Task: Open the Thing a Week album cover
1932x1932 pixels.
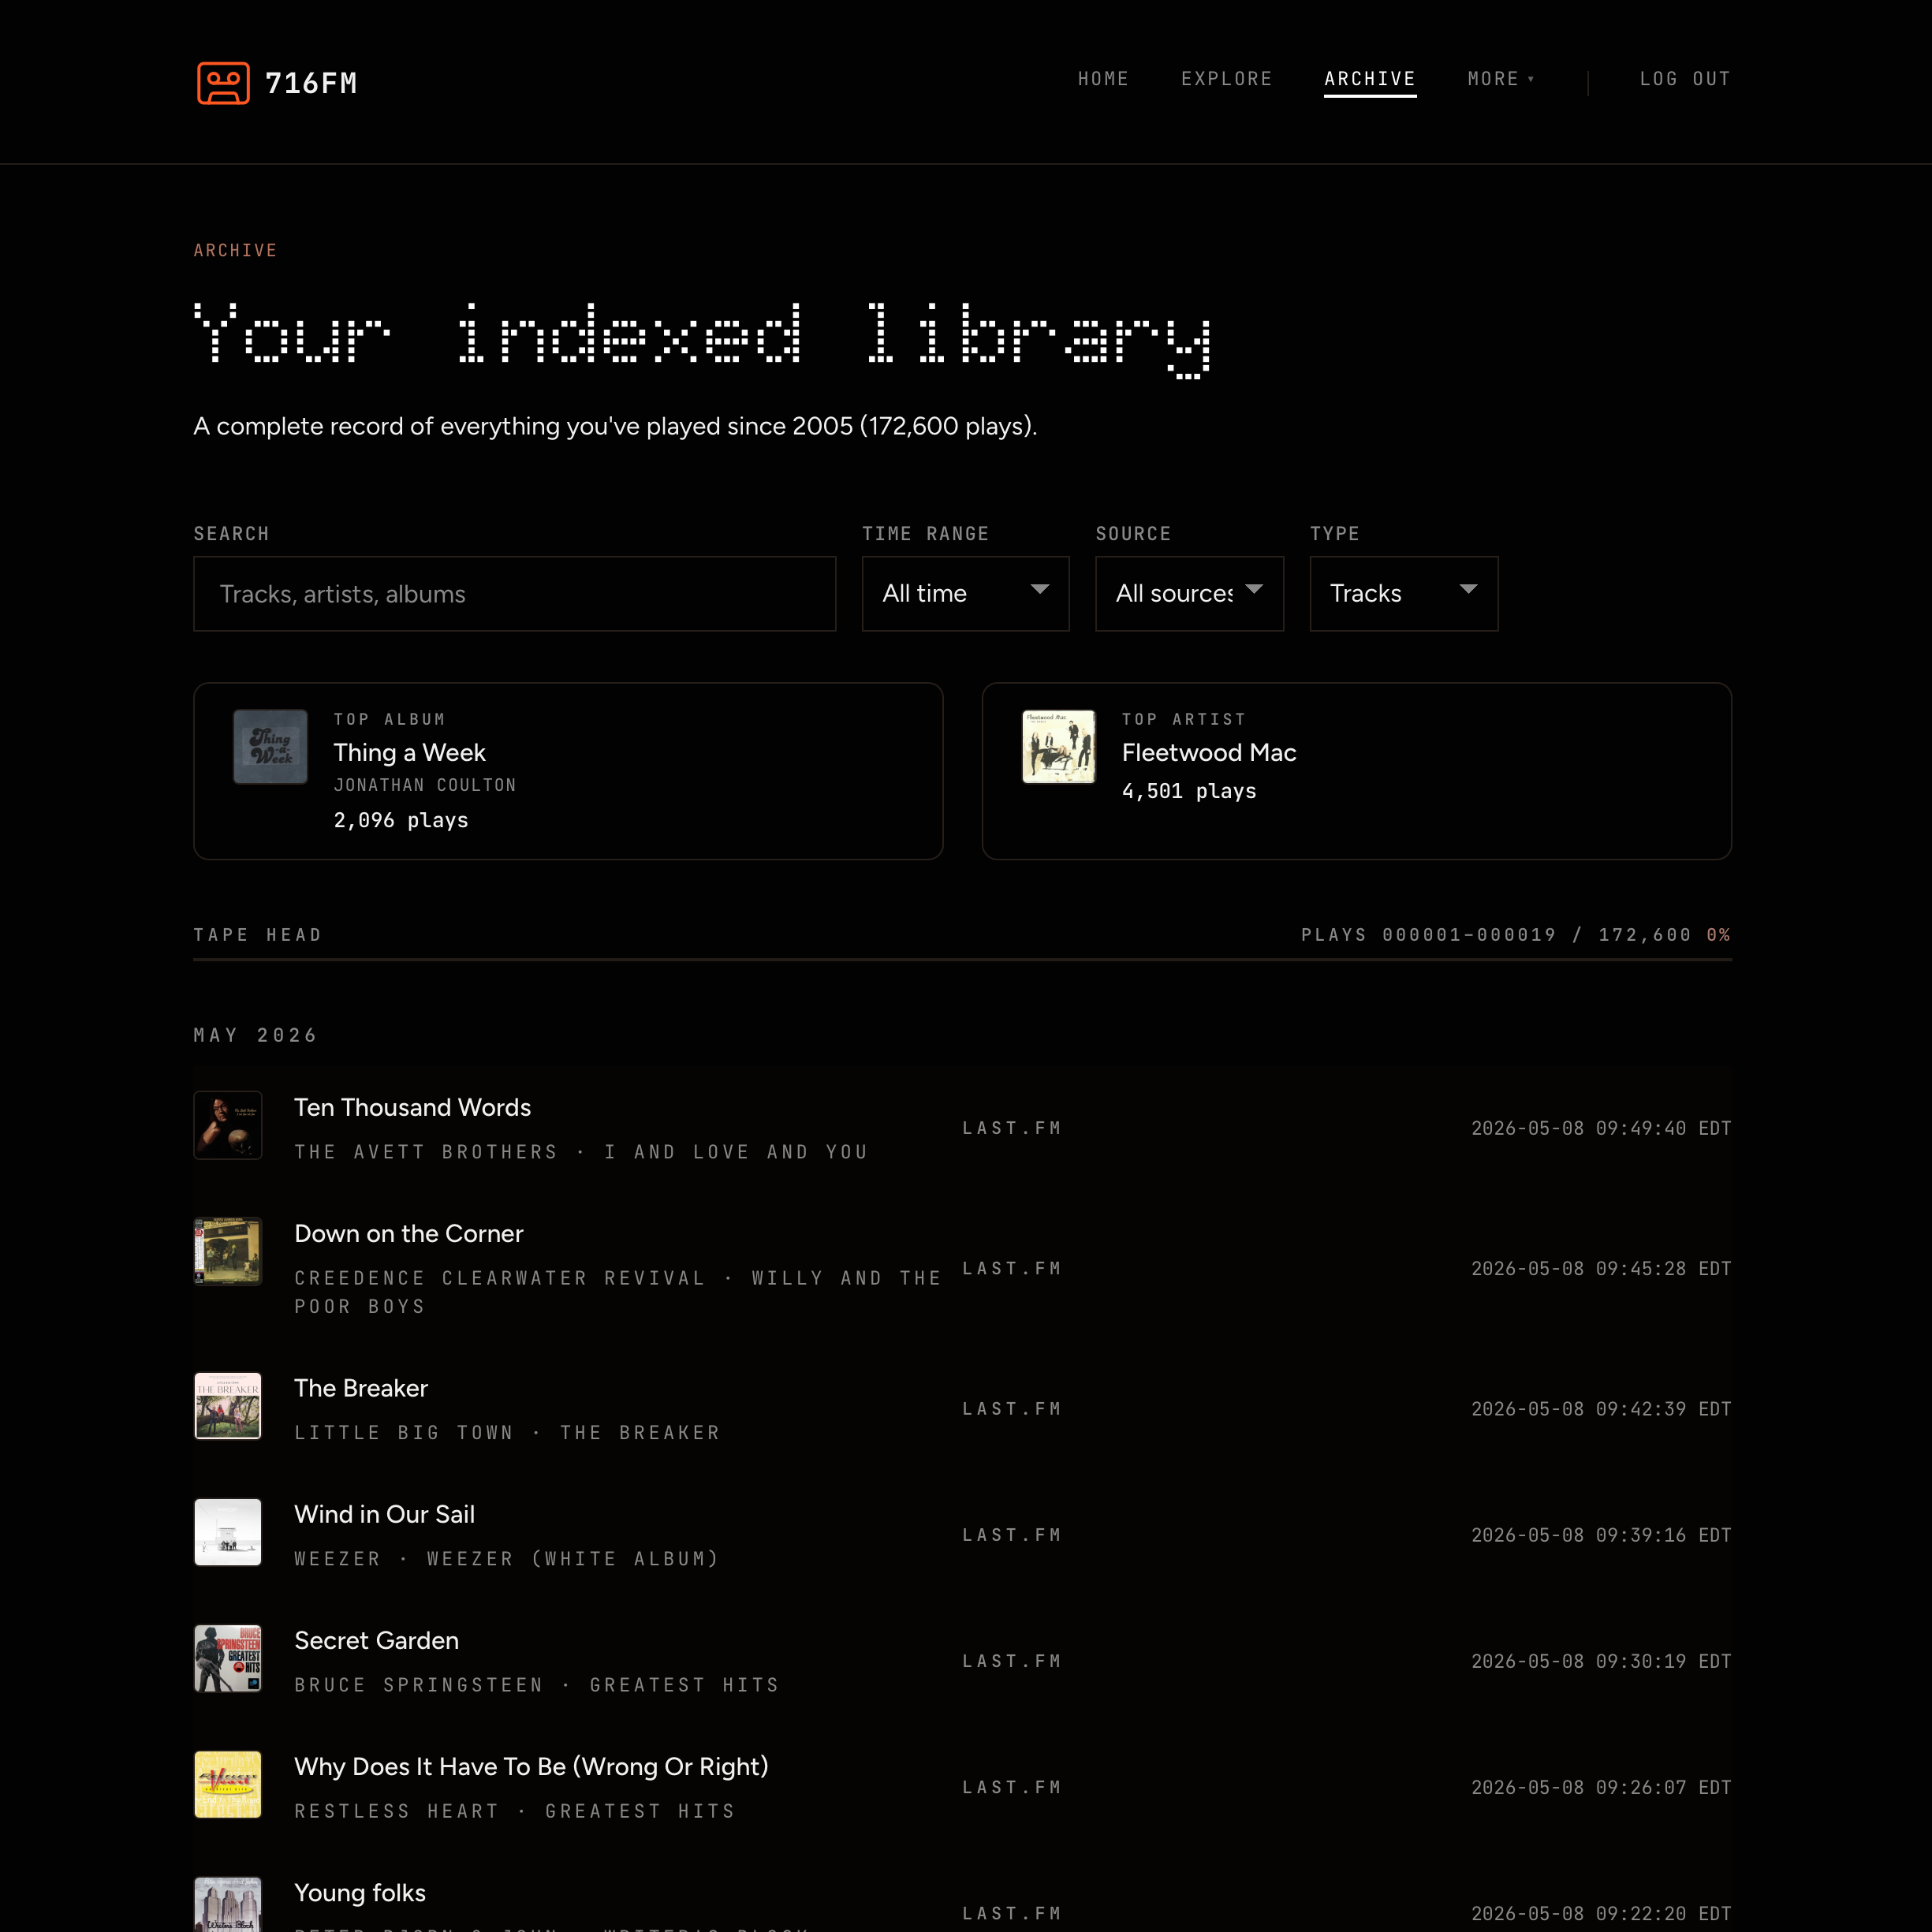Action: point(270,746)
